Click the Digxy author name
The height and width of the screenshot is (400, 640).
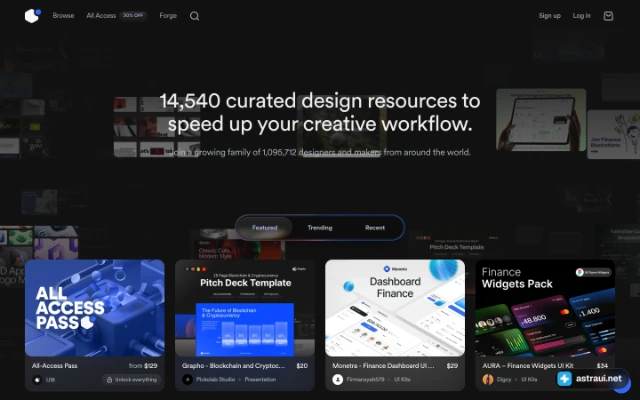[504, 380]
